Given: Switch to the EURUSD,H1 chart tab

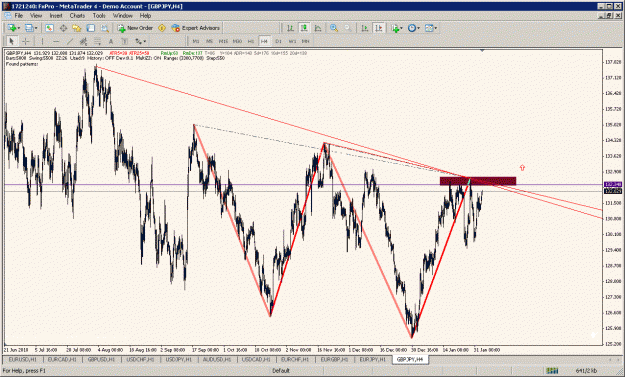Looking at the screenshot, I should [x=23, y=359].
